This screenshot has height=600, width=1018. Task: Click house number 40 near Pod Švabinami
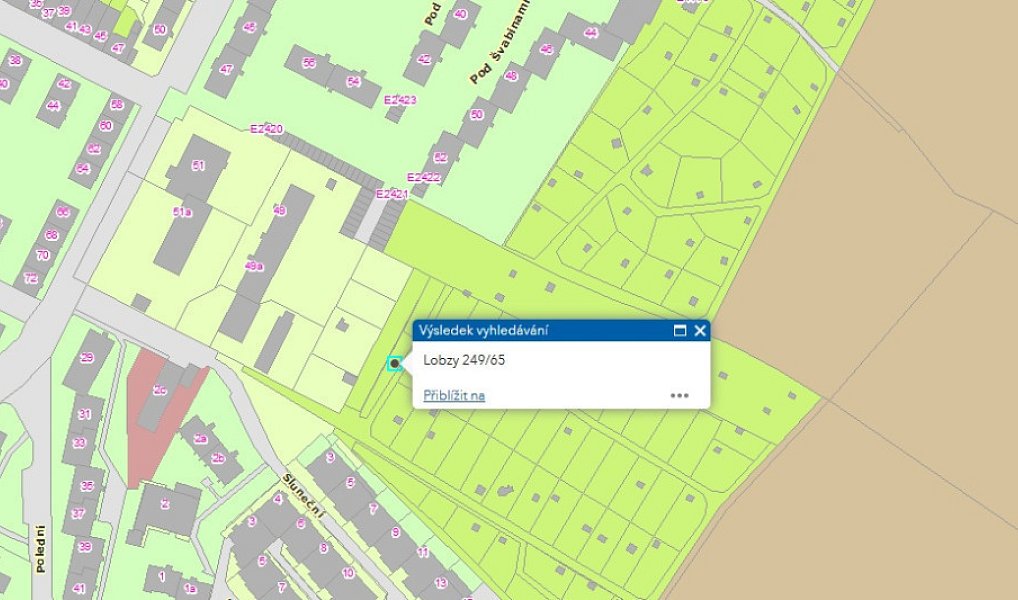point(460,14)
